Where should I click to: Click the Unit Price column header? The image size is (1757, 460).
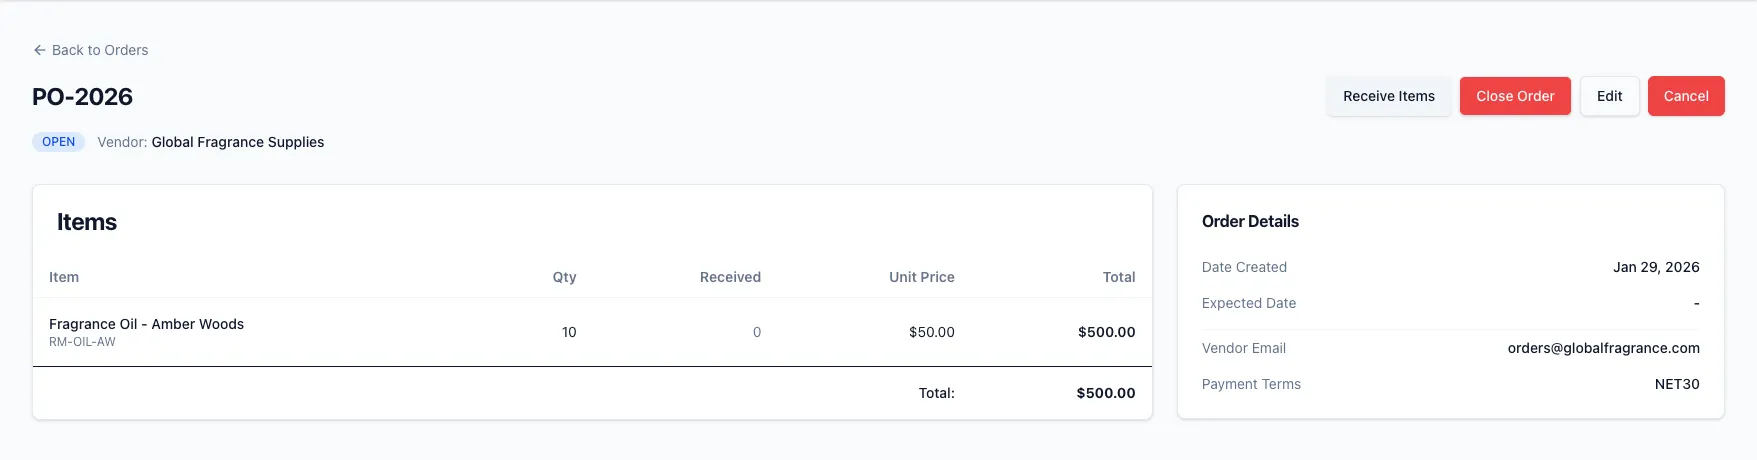click(x=921, y=277)
